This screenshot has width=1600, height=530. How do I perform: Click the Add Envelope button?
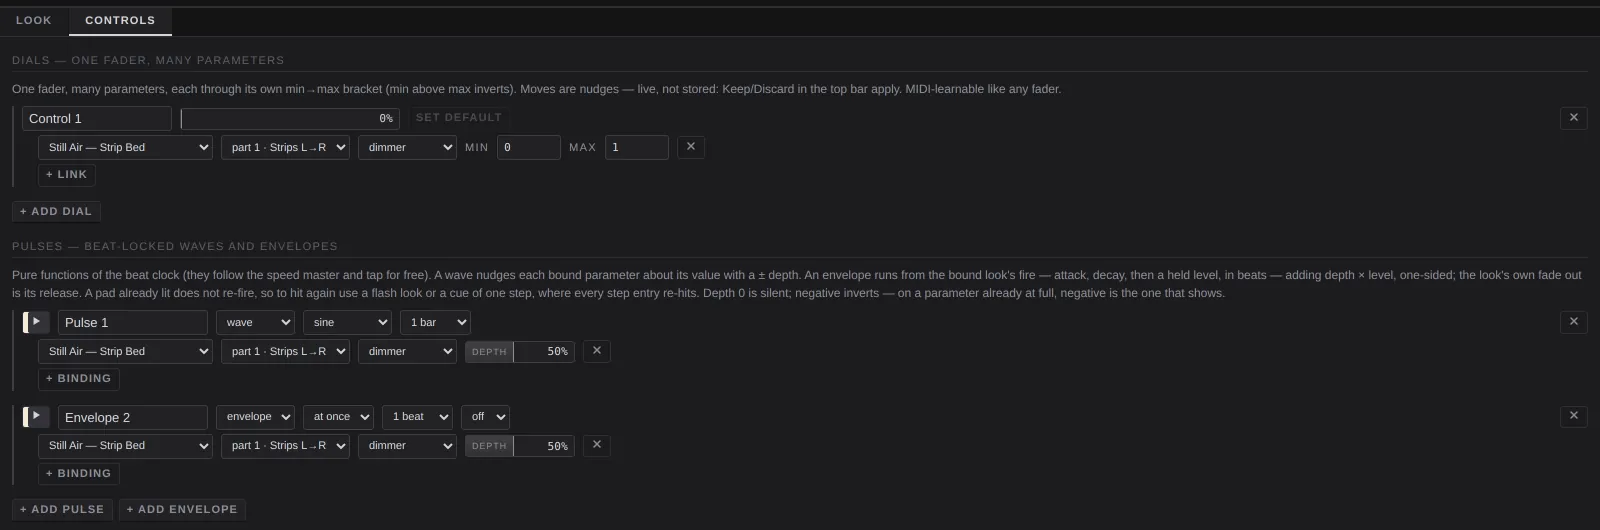coord(182,509)
